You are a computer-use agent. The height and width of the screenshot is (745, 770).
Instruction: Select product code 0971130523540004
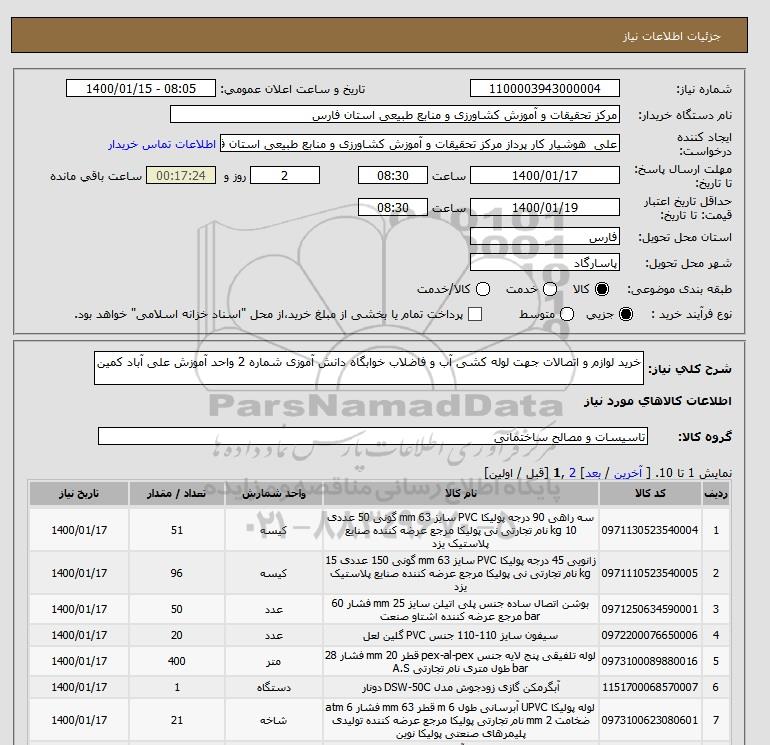[650, 530]
